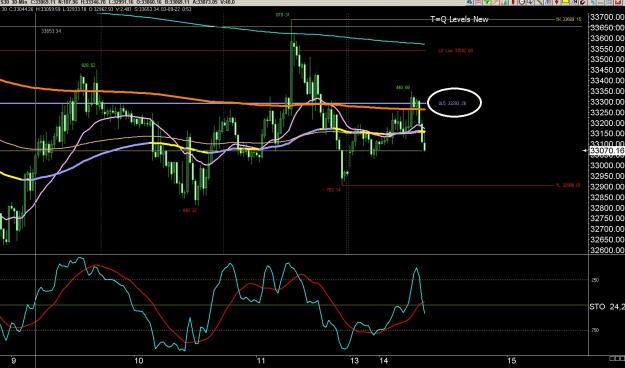The width and height of the screenshot is (625, 368).
Task: Click the circled minus toolbar icon
Action: 522,2
